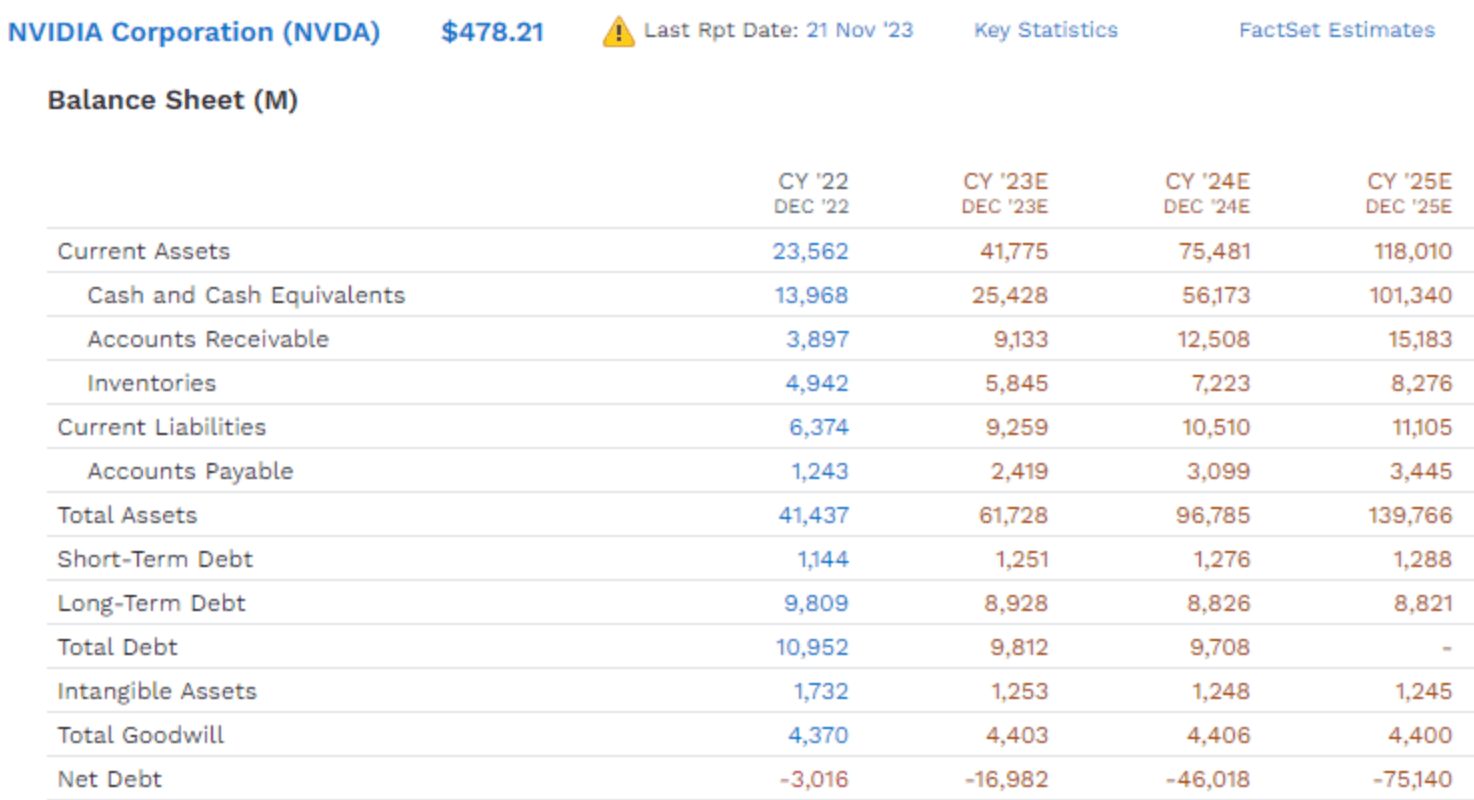Click Current Liabilities value 6,374

(818, 427)
